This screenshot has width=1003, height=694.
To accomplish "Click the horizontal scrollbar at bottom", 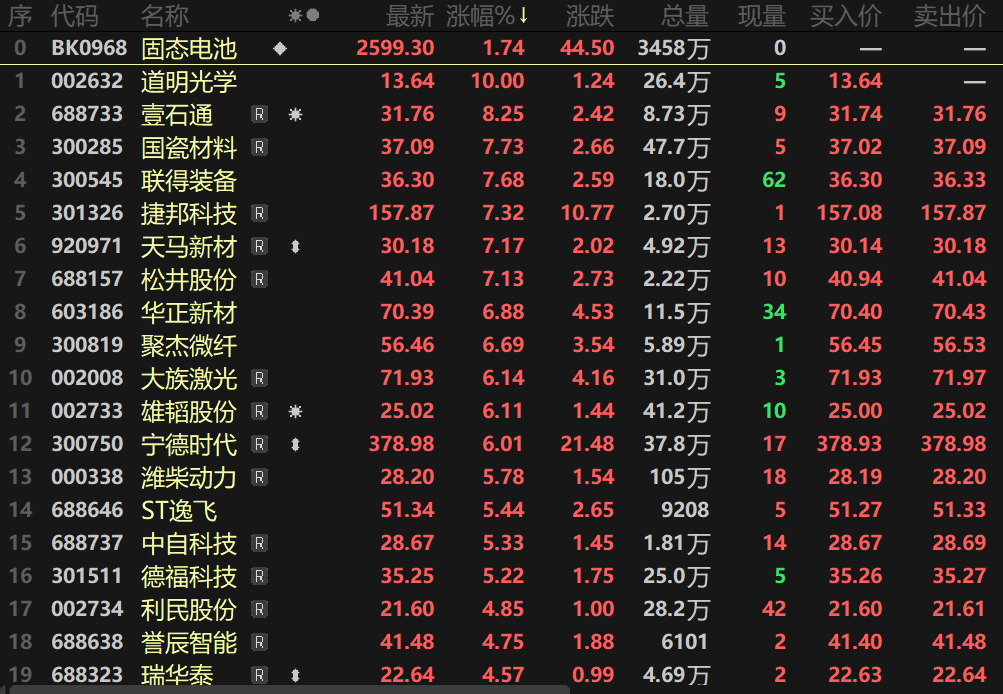I will pos(290,690).
